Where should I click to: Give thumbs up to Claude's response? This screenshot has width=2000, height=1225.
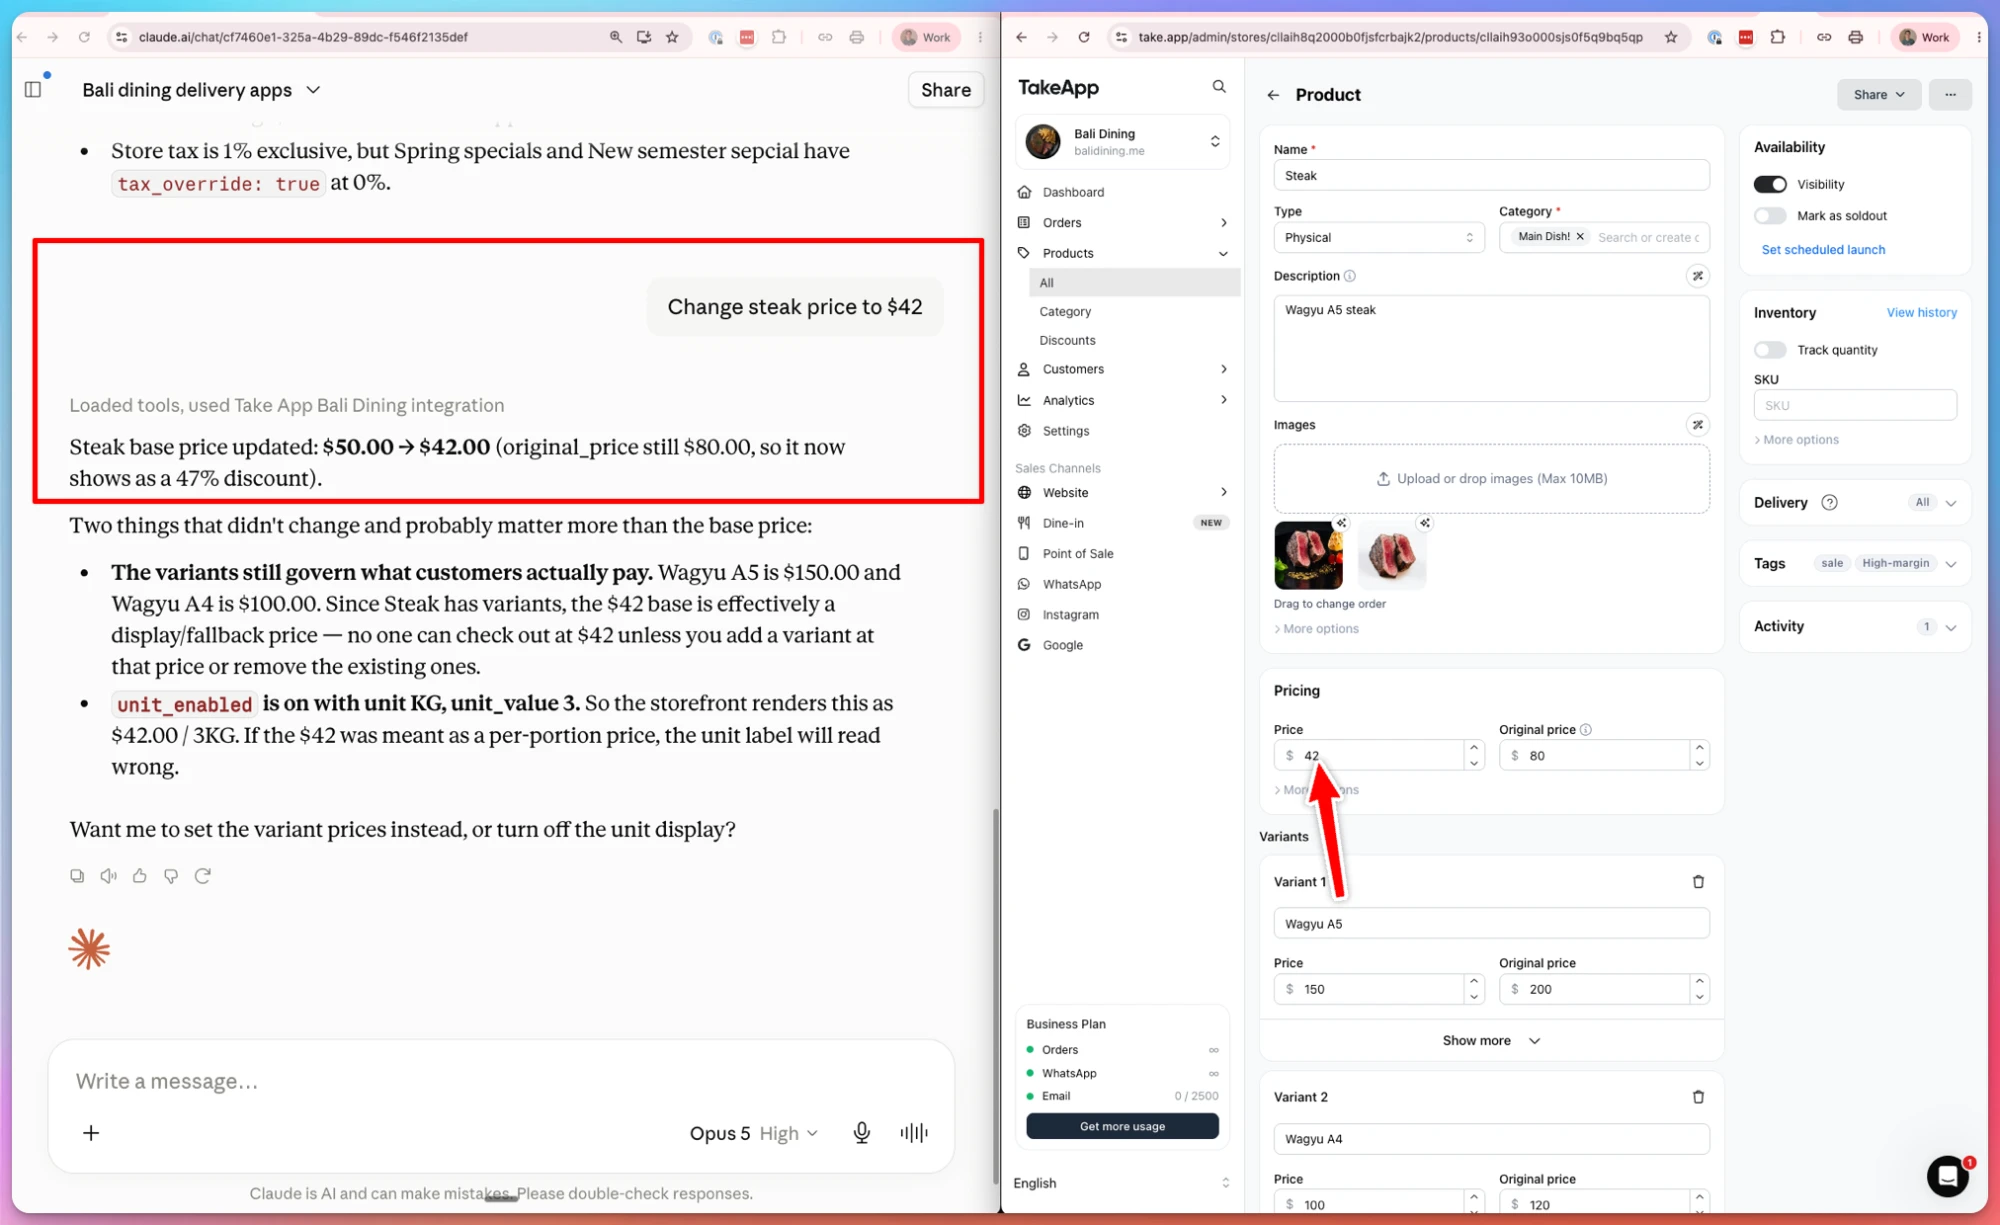(x=140, y=876)
